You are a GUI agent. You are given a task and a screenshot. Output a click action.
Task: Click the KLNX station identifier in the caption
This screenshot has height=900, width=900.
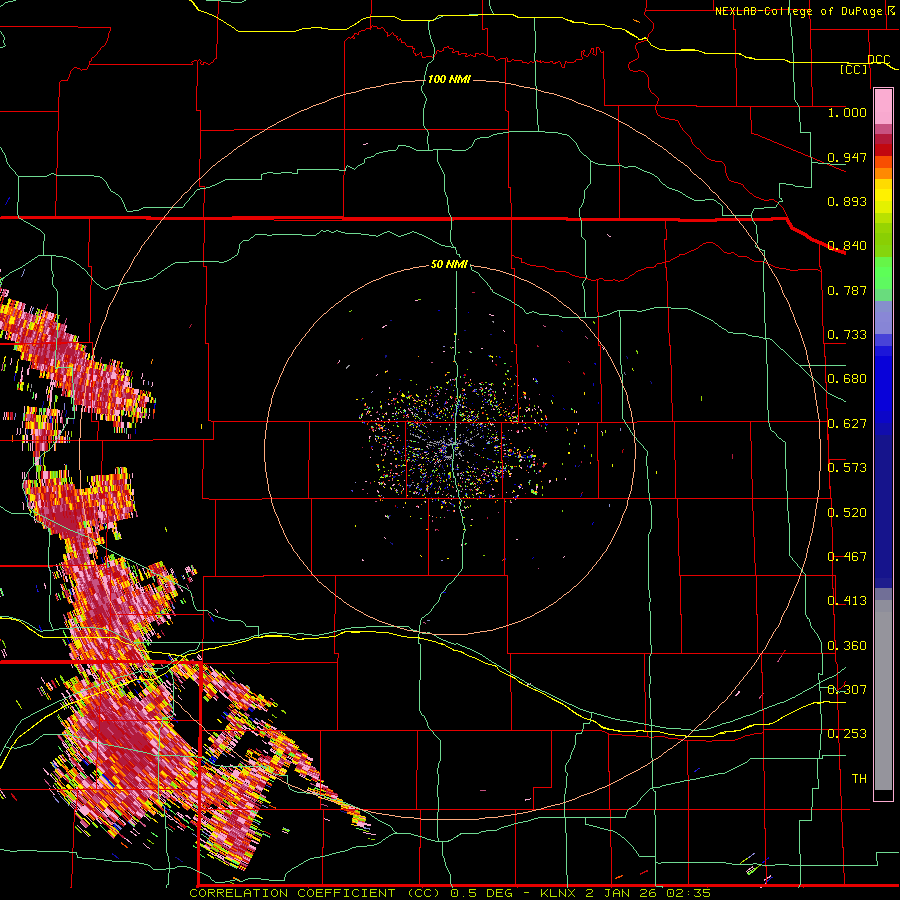(559, 893)
